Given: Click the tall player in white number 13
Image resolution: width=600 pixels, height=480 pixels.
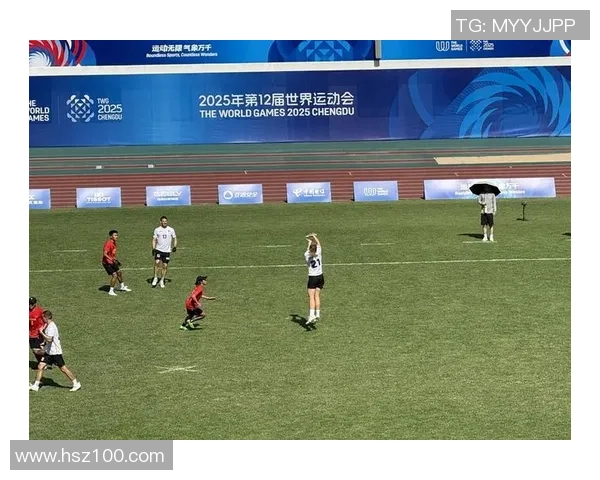Looking at the screenshot, I should [164, 251].
